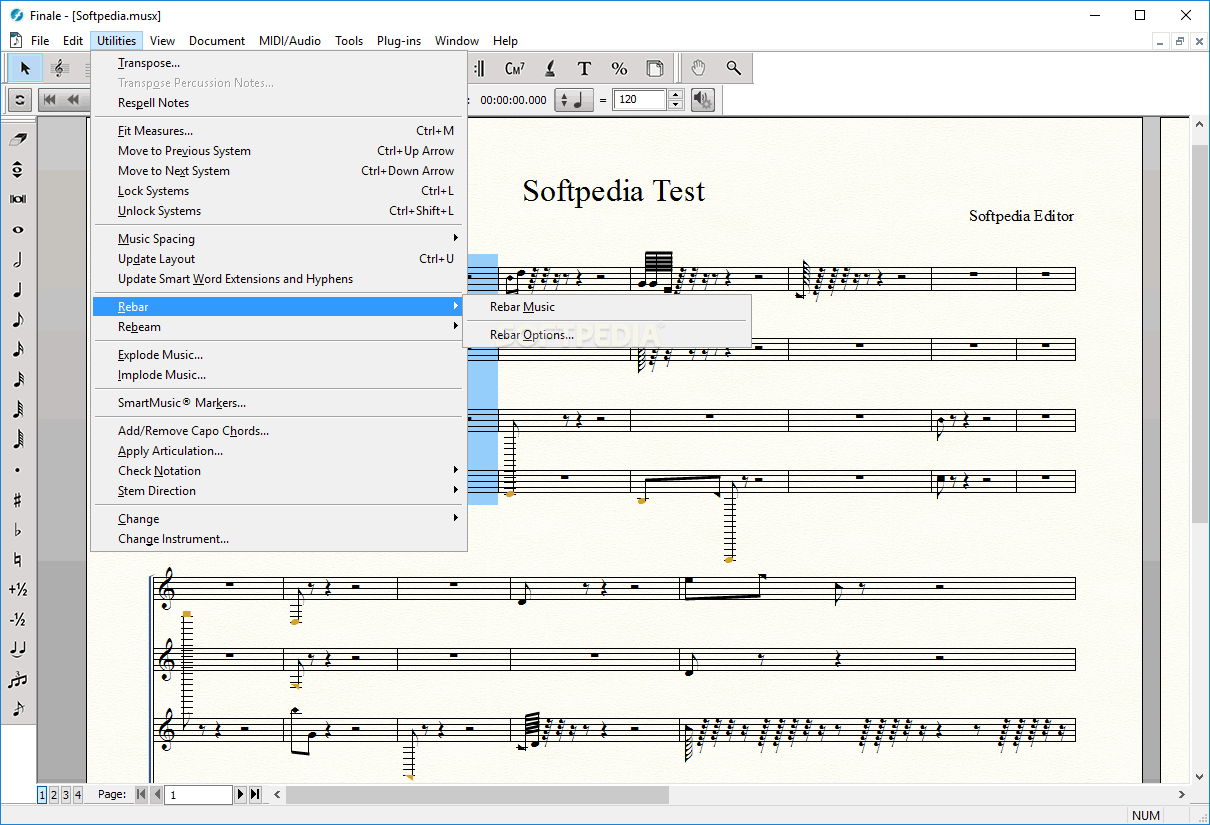The image size is (1210, 825).
Task: Open the File menu
Action: point(40,41)
